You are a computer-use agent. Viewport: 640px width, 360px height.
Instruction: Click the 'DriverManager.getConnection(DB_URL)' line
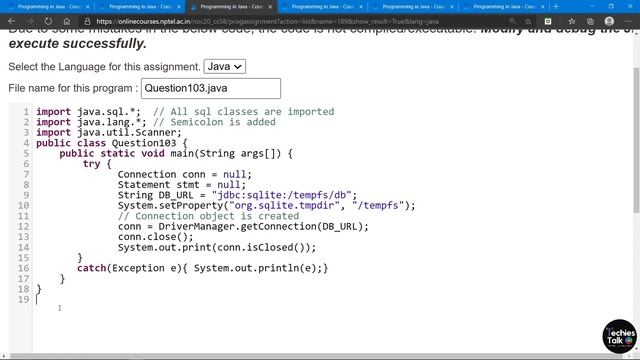pos(243,226)
